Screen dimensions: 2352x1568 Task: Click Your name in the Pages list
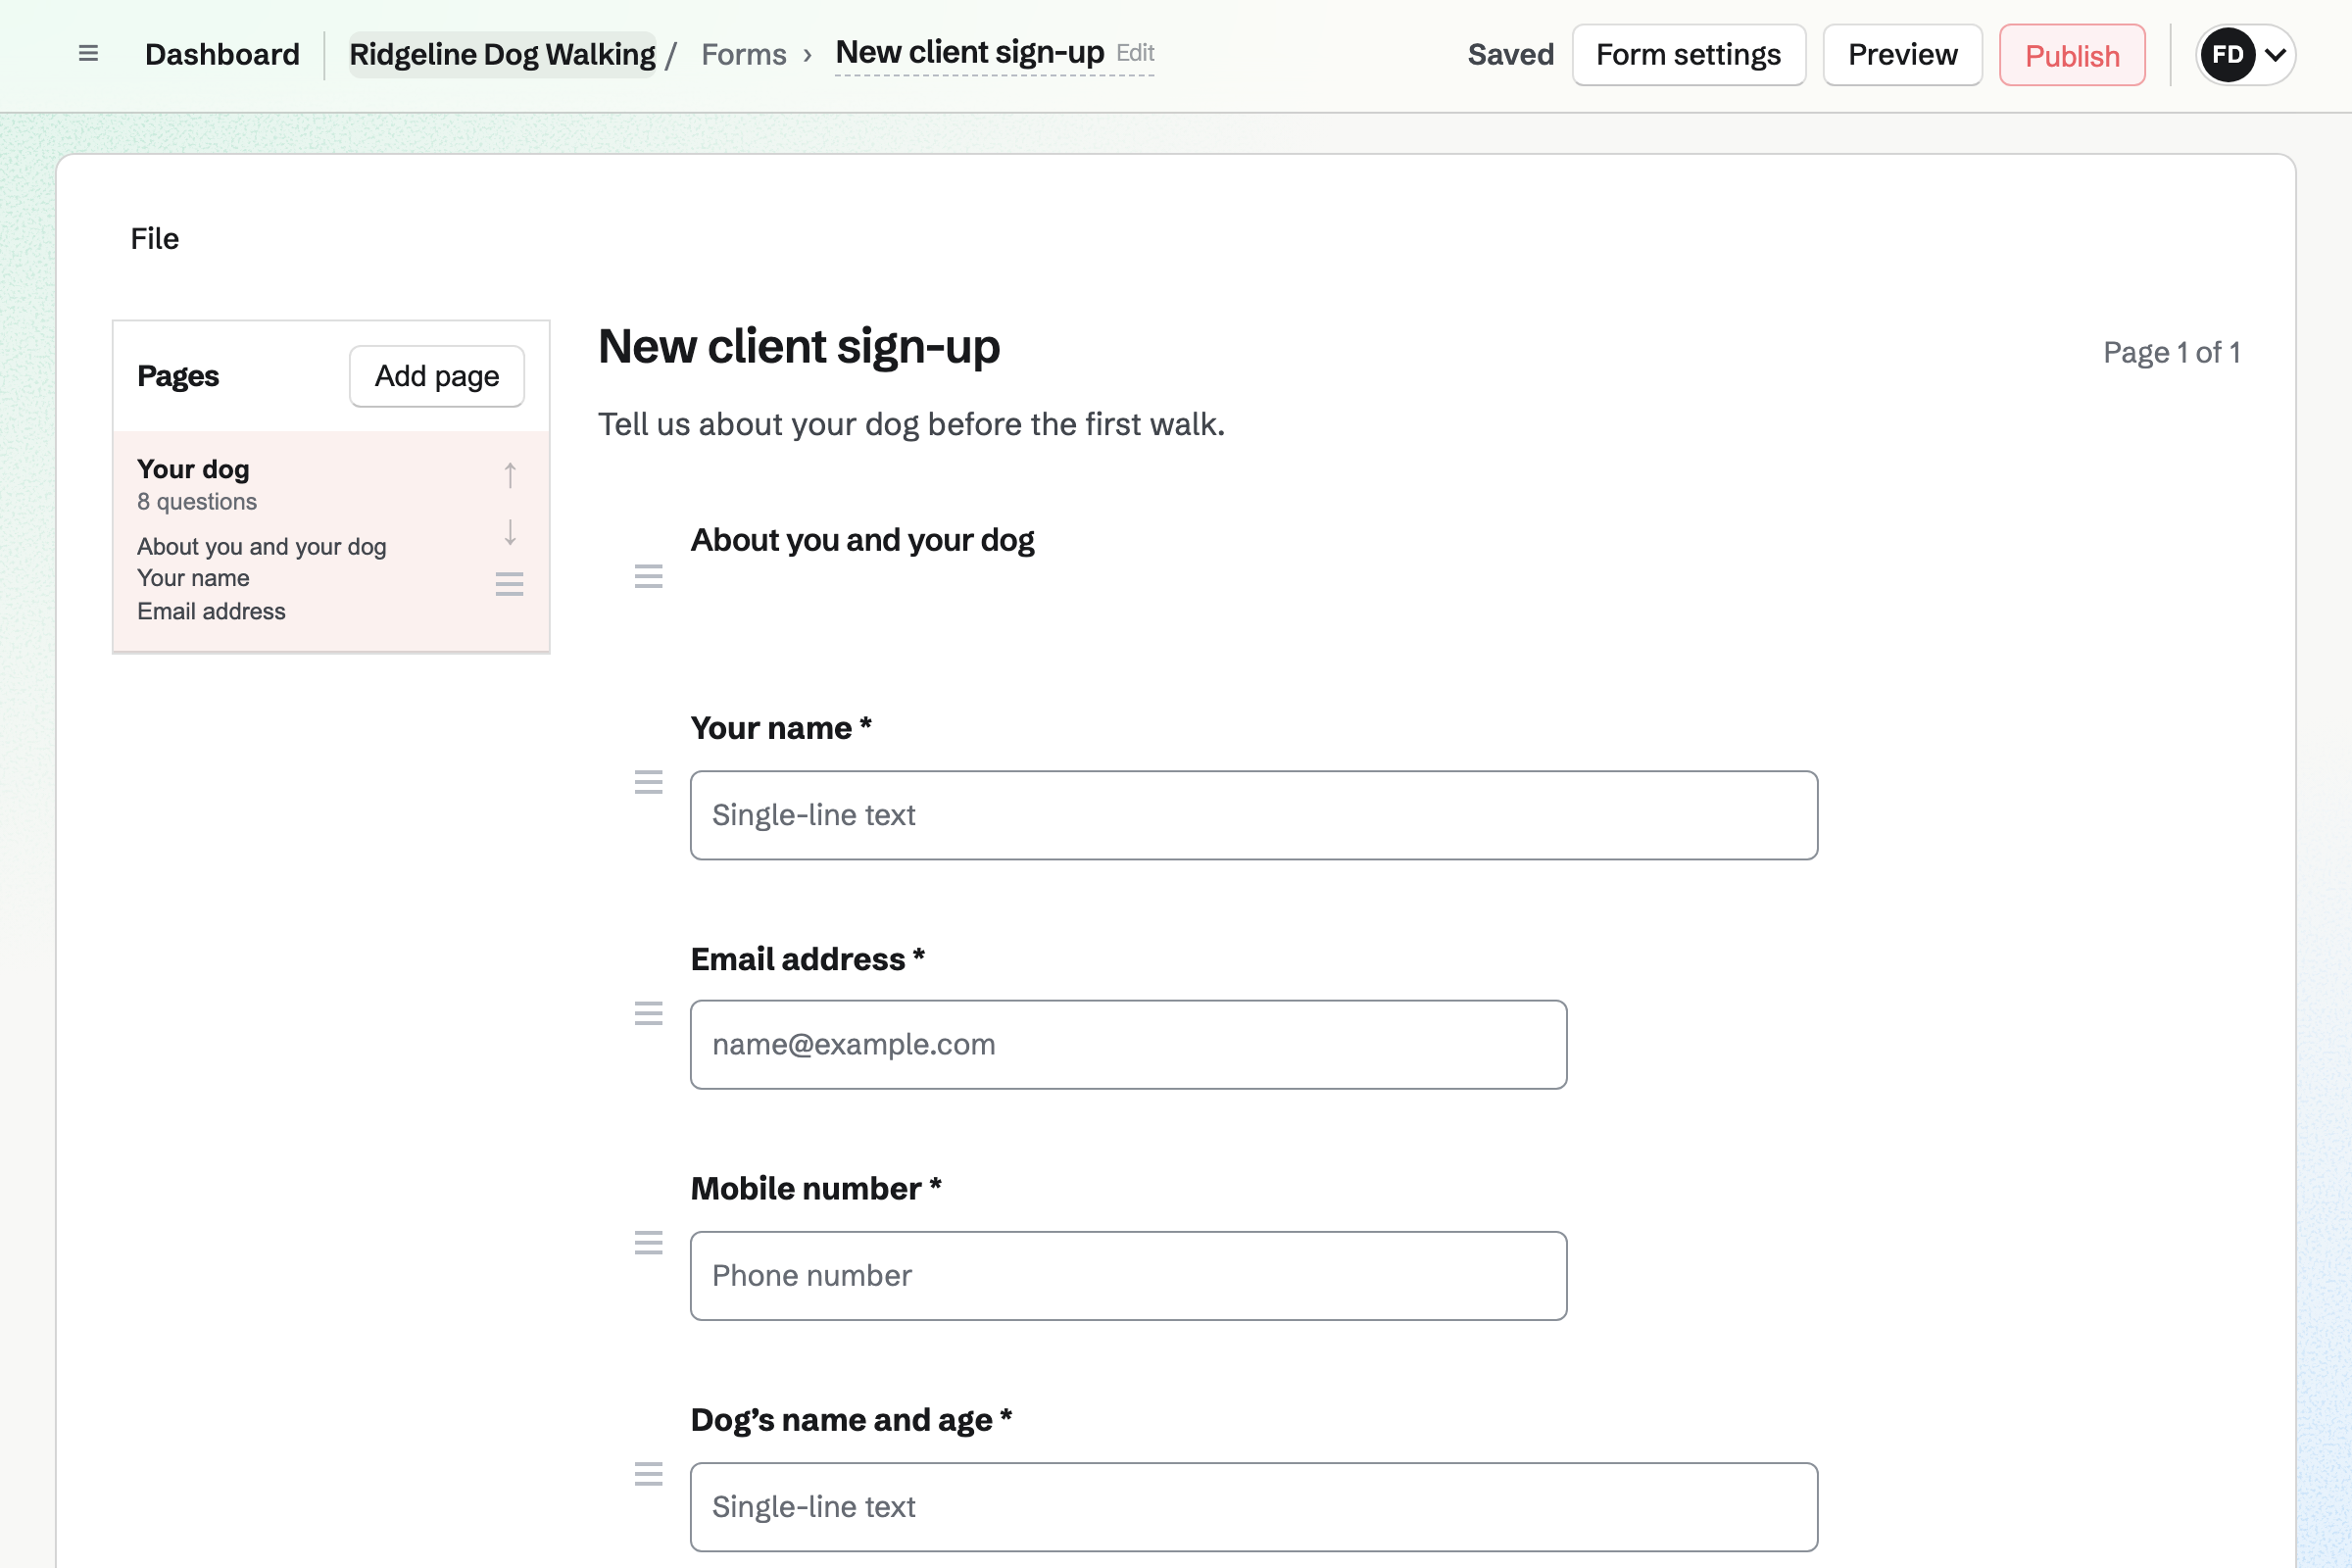[193, 578]
